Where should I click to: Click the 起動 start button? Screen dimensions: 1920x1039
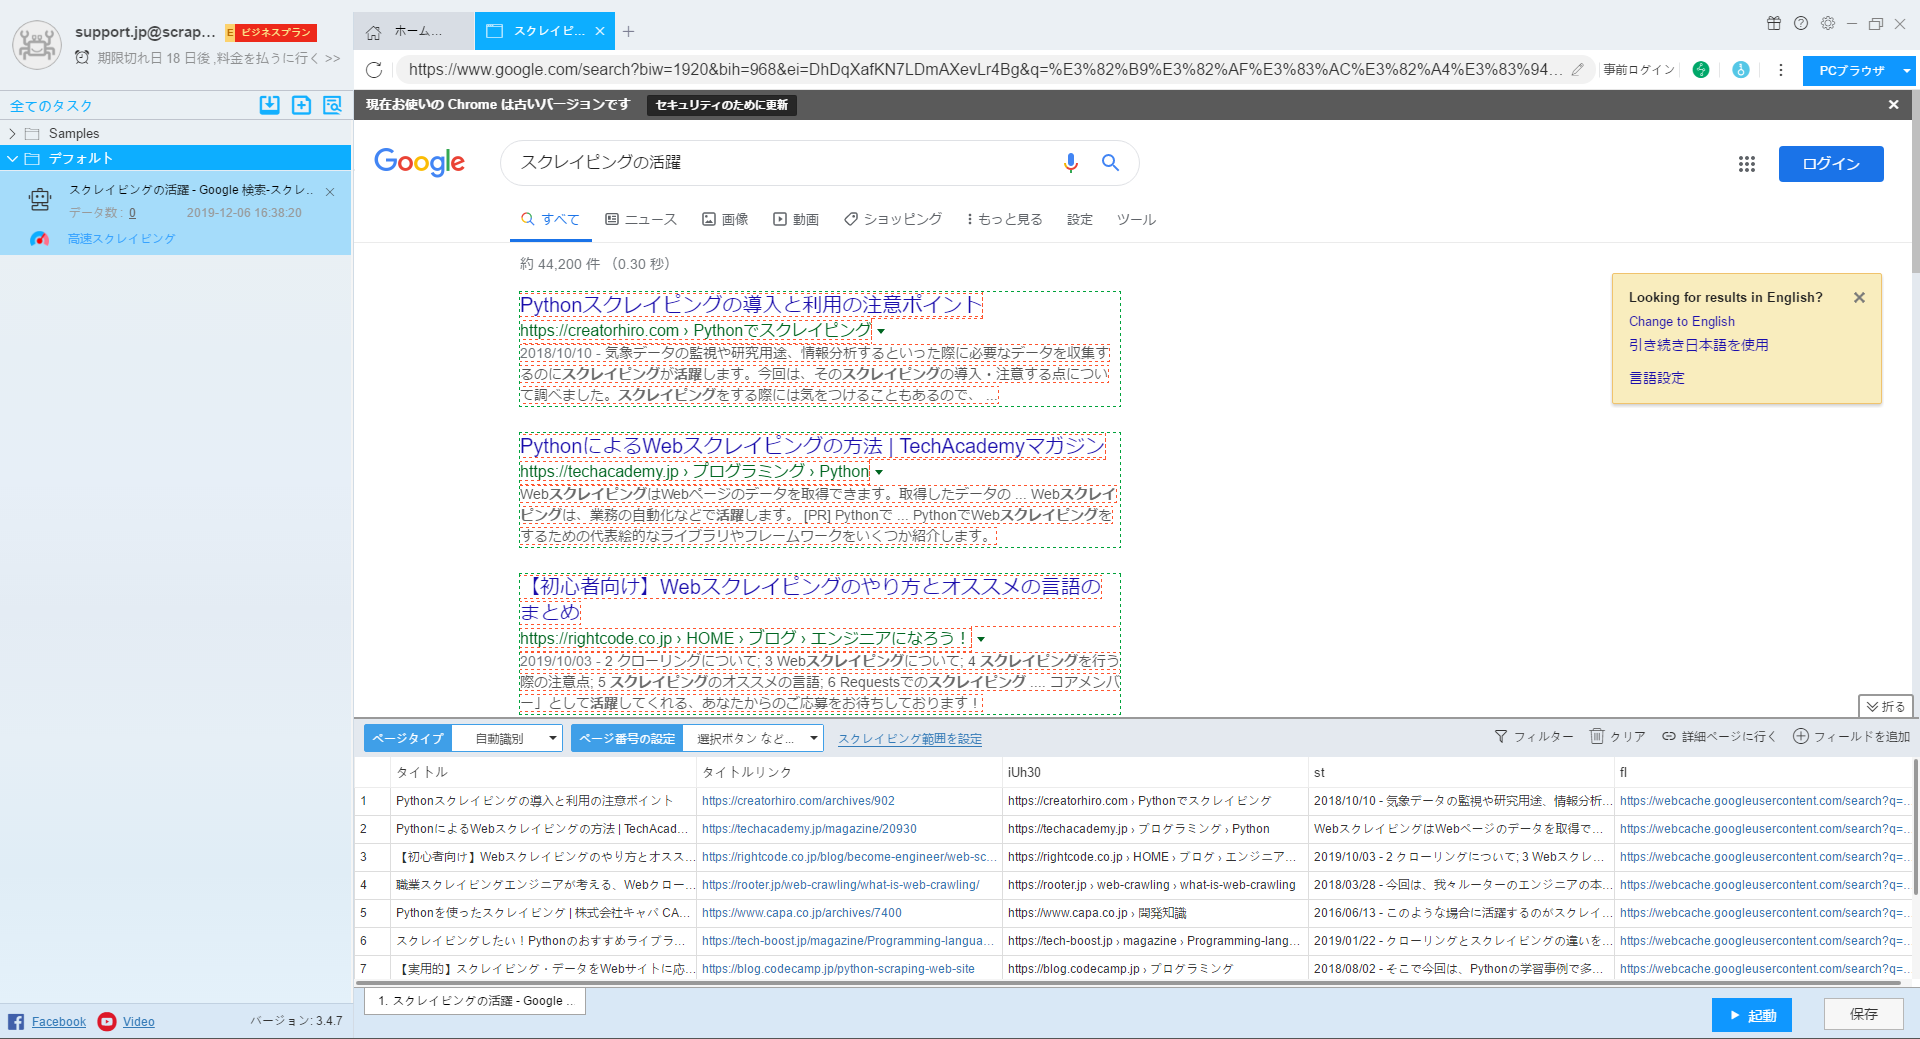[1751, 1015]
